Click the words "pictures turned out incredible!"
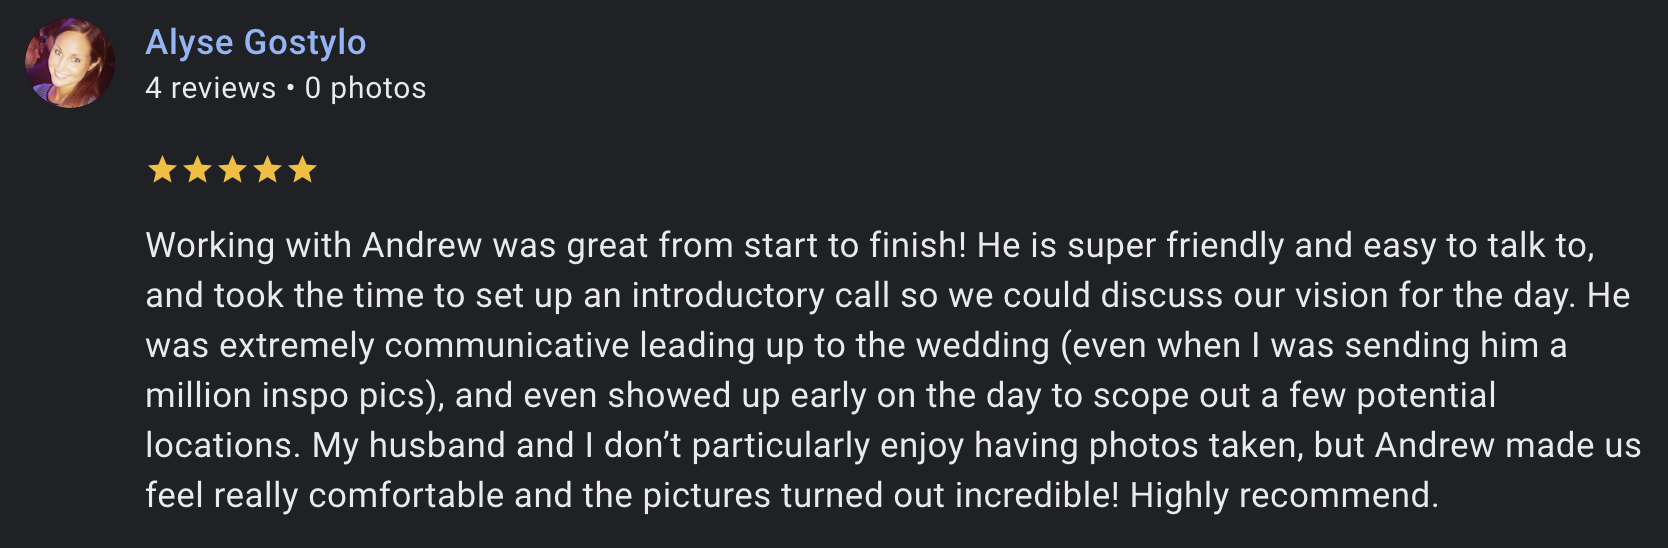 tap(880, 495)
